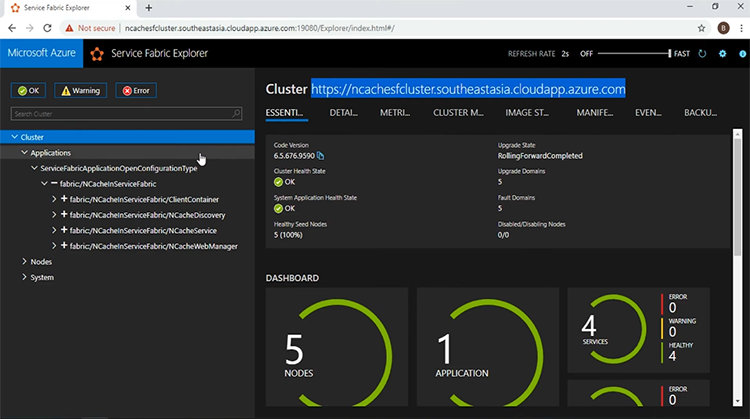The height and width of the screenshot is (419, 750).
Task: Select the Nodes label in the tree
Action: 41,262
